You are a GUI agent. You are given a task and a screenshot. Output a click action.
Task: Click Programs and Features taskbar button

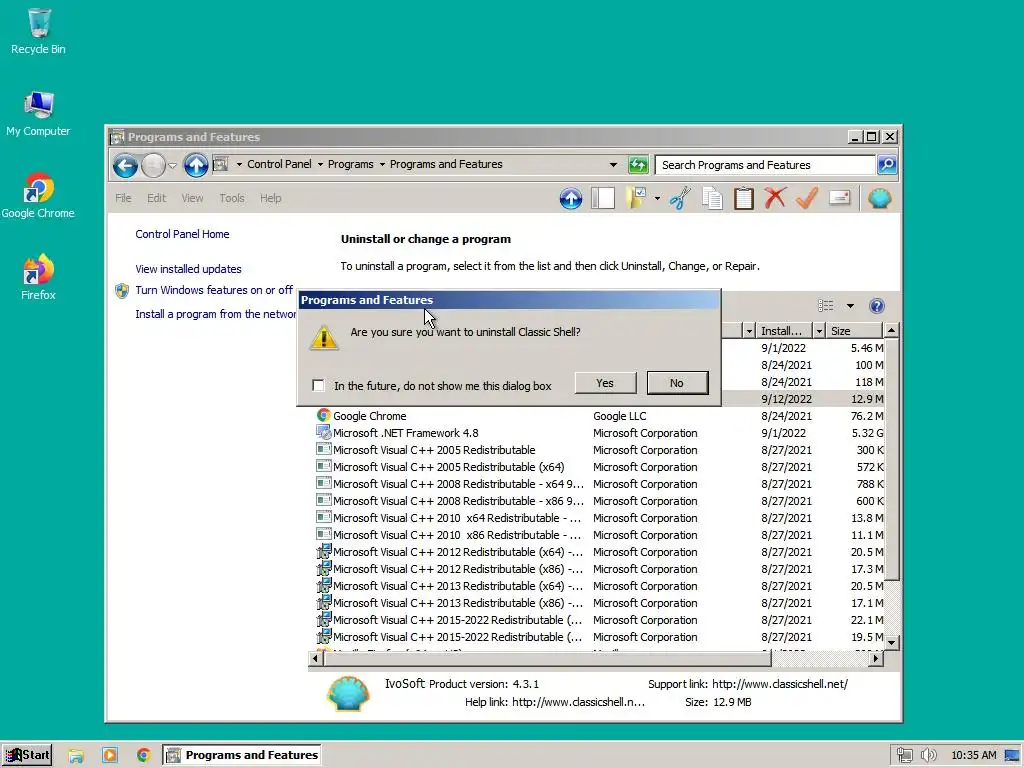pyautogui.click(x=242, y=756)
